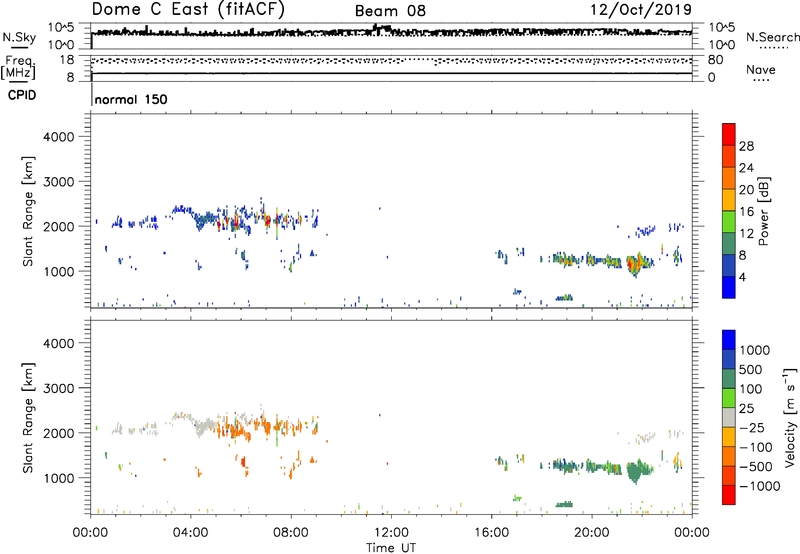The height and width of the screenshot is (554, 800).
Task: Click the grey segment of the Velocity colorbar
Action: tap(729, 418)
